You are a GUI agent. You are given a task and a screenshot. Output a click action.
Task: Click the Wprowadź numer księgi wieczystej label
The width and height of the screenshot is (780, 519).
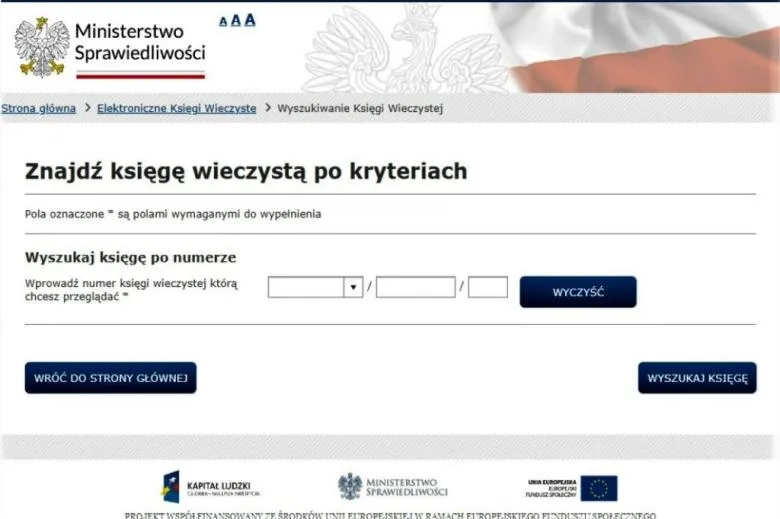click(x=131, y=290)
